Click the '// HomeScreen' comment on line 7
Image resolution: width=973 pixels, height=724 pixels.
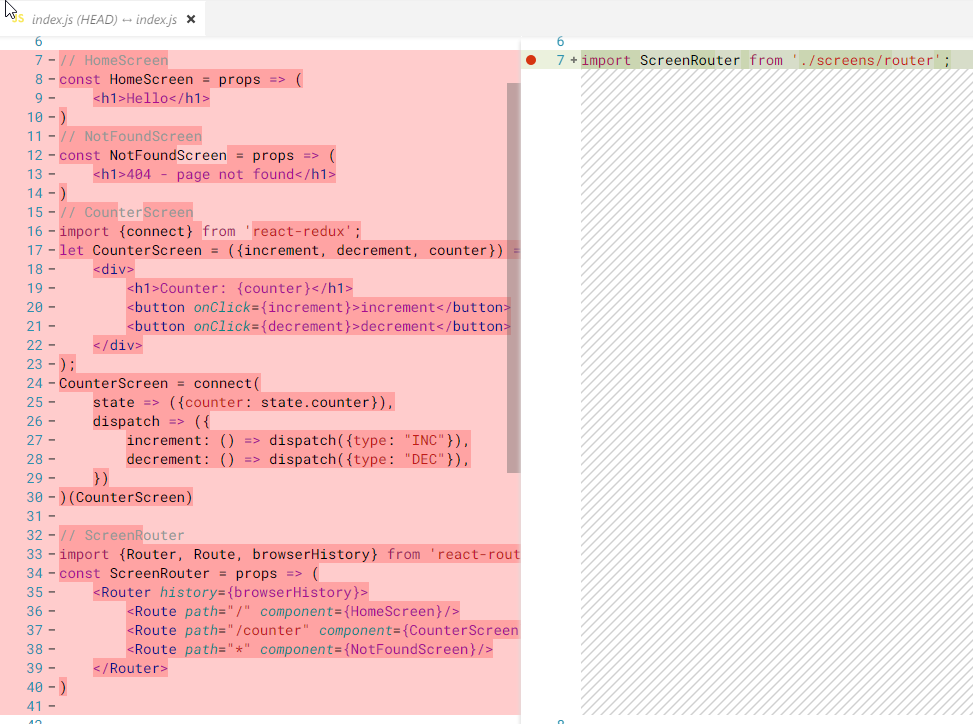113,60
